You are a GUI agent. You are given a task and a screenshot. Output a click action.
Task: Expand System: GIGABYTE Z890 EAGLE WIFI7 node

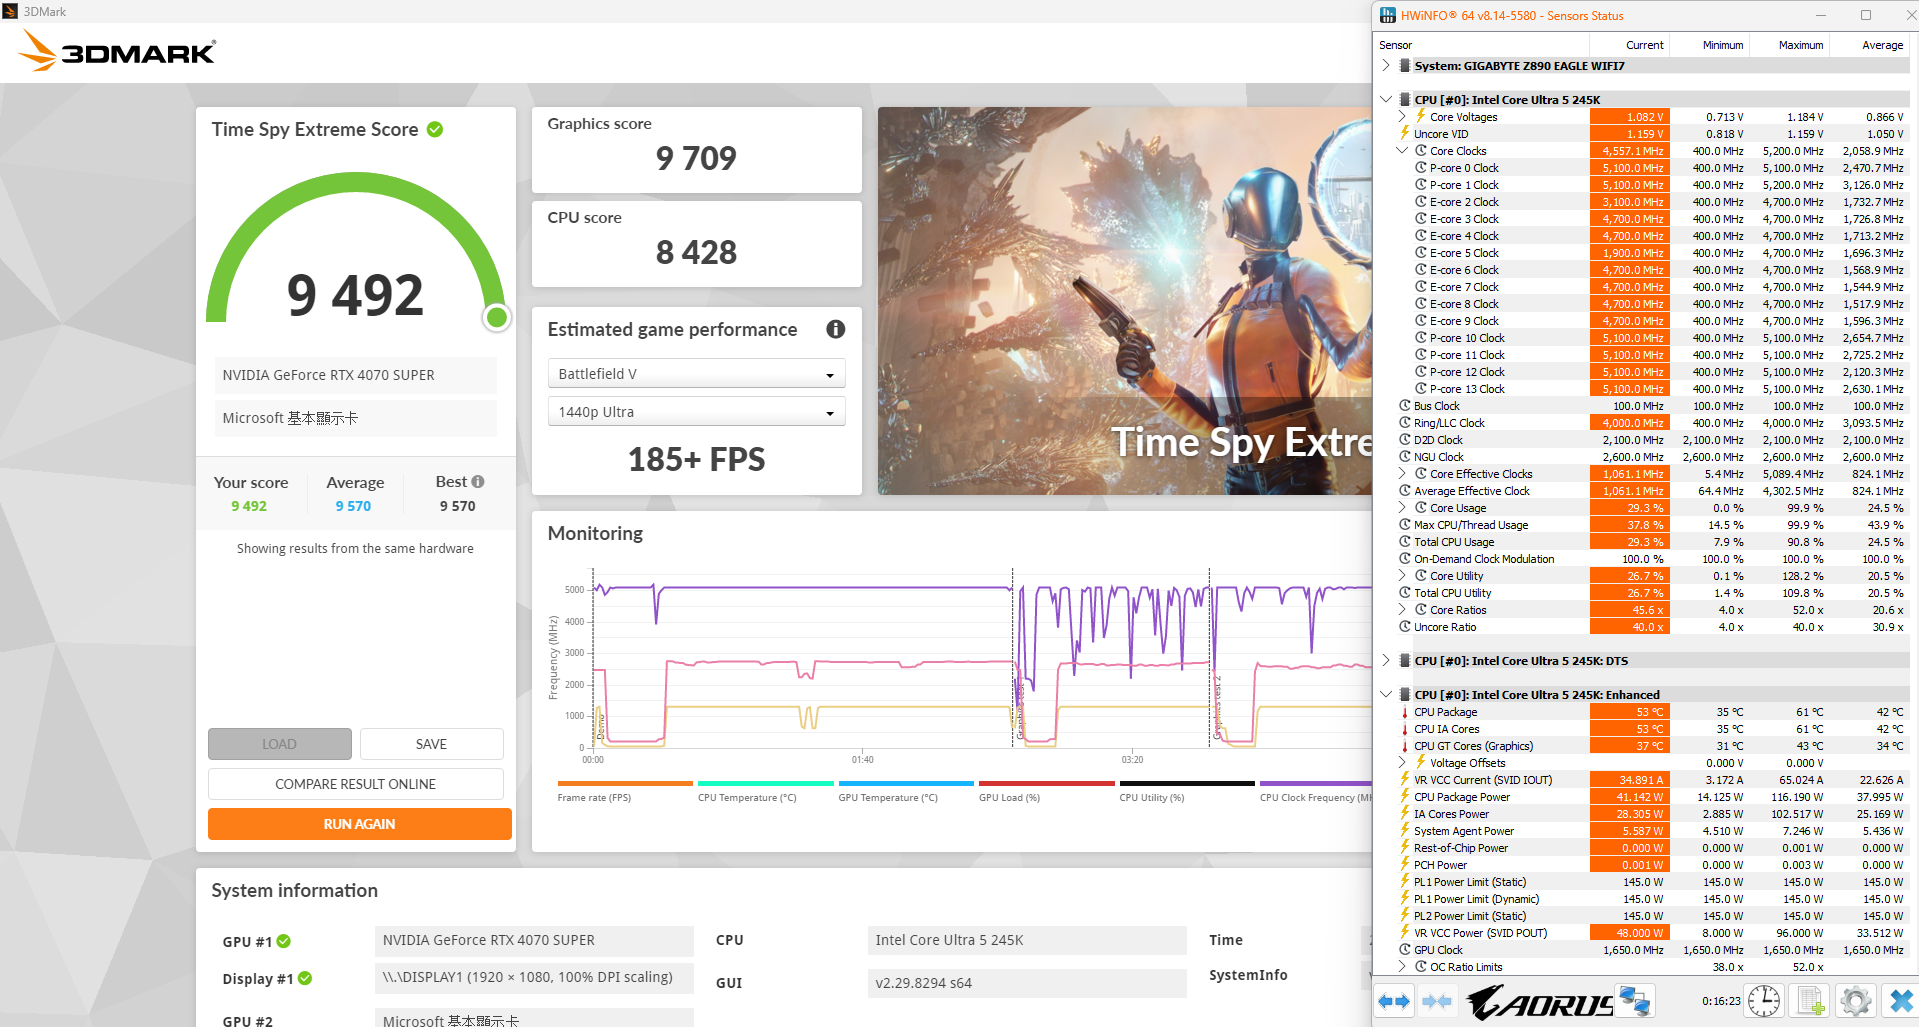pyautogui.click(x=1386, y=66)
